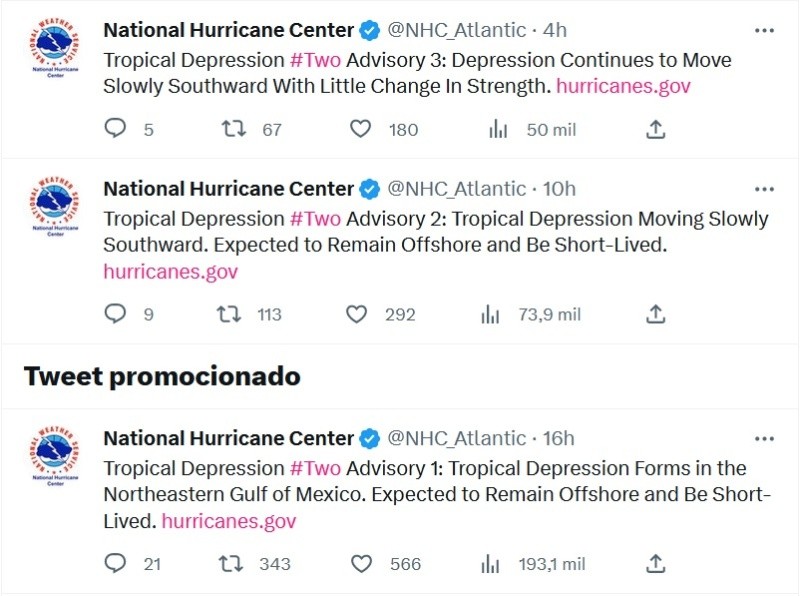Click the #Two hashtag in Advisory 1 tweet
Image resolution: width=800 pixels, height=596 pixels.
(x=315, y=468)
